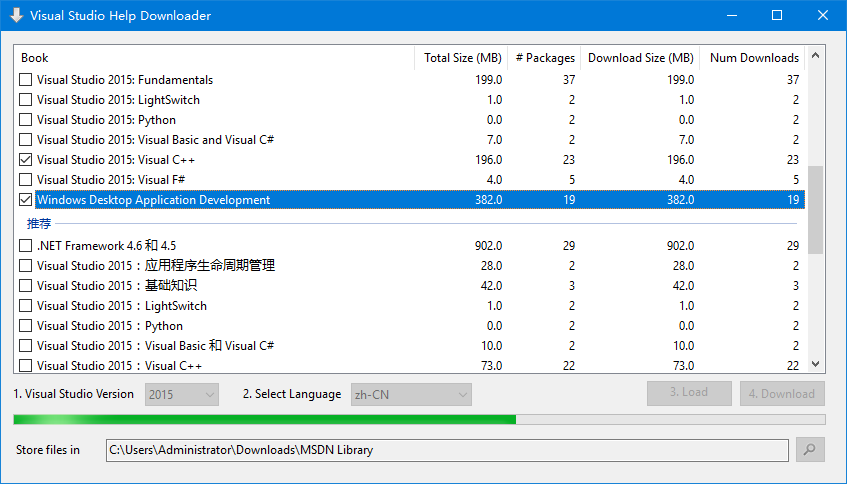The height and width of the screenshot is (484, 847).
Task: Select Visual Studio 2015：基础知识 row text
Action: click(x=117, y=285)
